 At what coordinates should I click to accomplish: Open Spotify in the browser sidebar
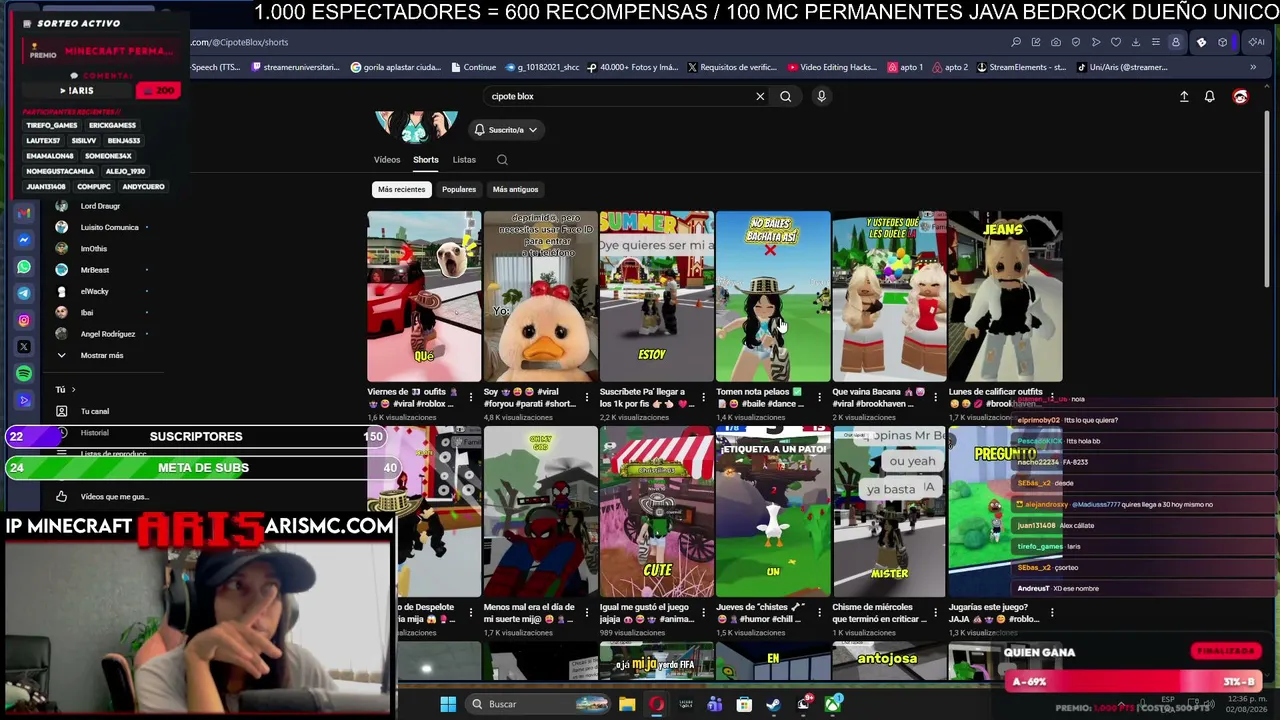(25, 373)
